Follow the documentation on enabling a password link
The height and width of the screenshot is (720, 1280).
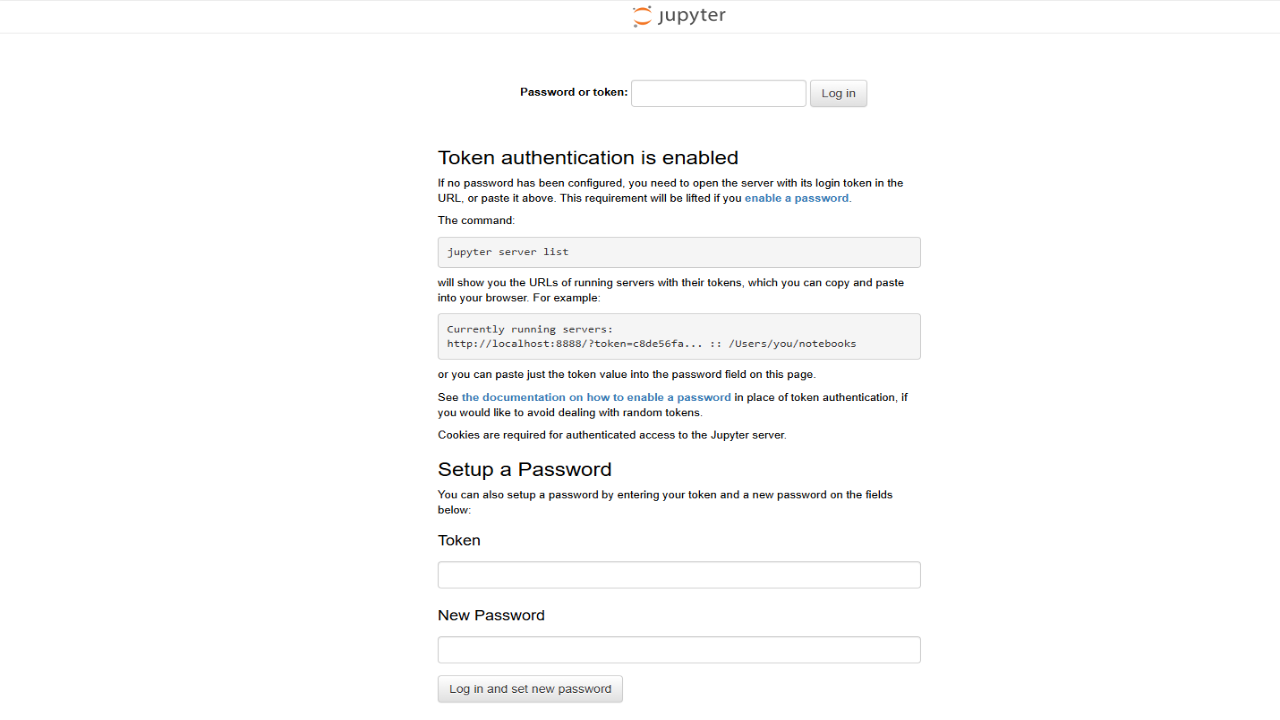(x=596, y=397)
